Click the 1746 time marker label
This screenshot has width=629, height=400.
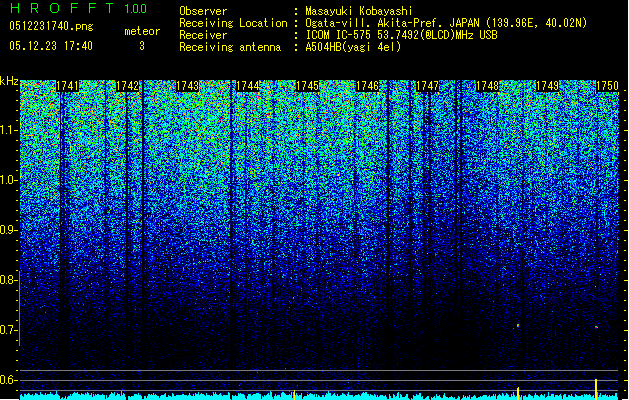pyautogui.click(x=367, y=86)
